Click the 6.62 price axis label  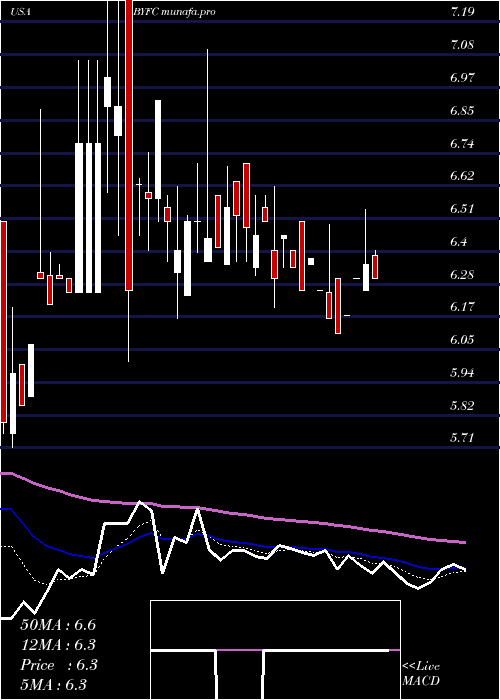(x=462, y=176)
